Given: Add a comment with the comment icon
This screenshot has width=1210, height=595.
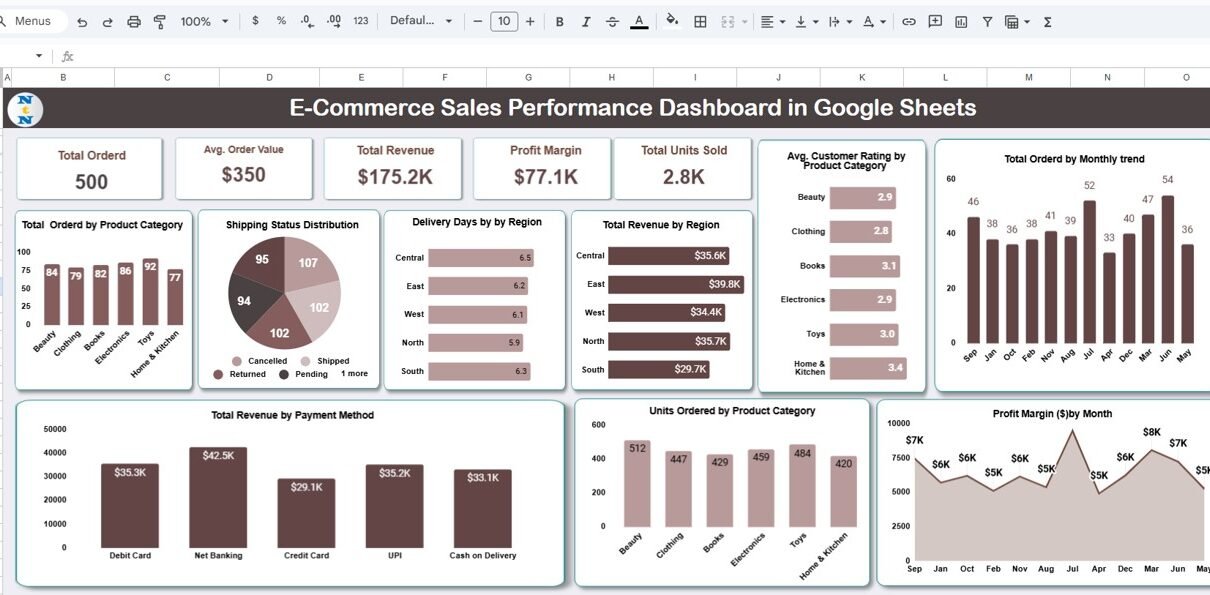Looking at the screenshot, I should tap(935, 21).
